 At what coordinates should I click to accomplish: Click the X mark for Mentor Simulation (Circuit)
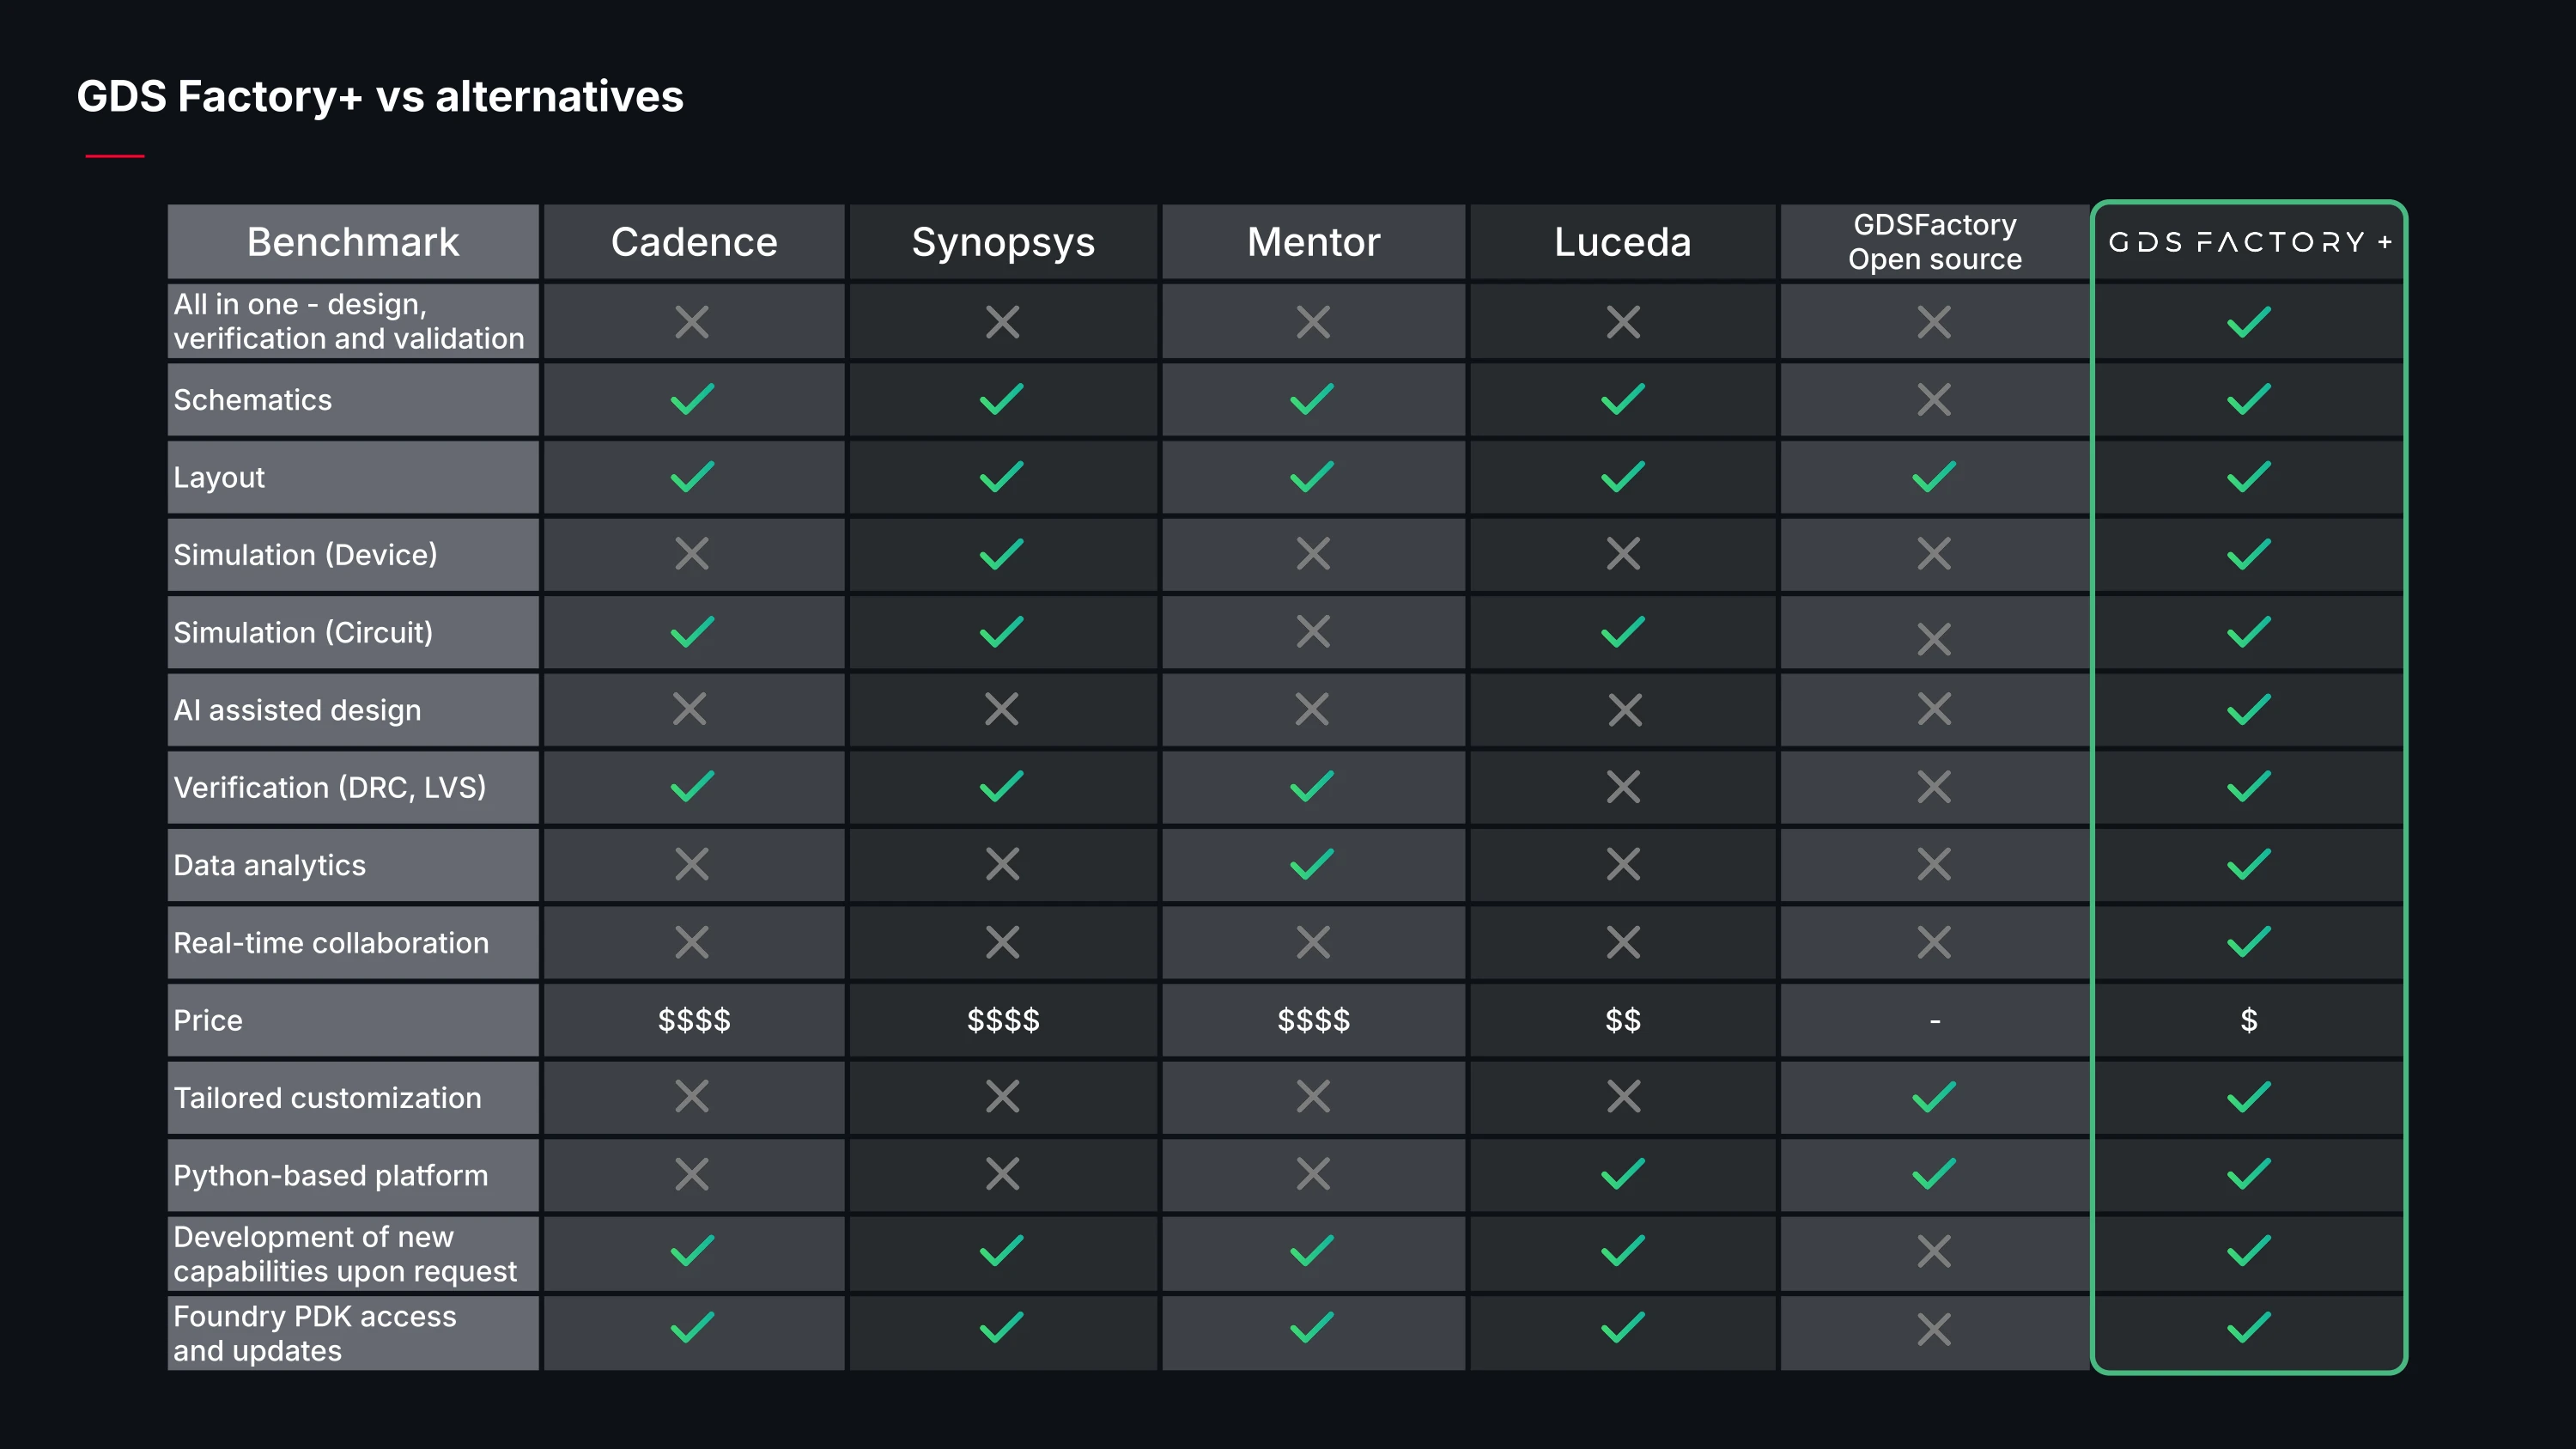coord(1313,631)
